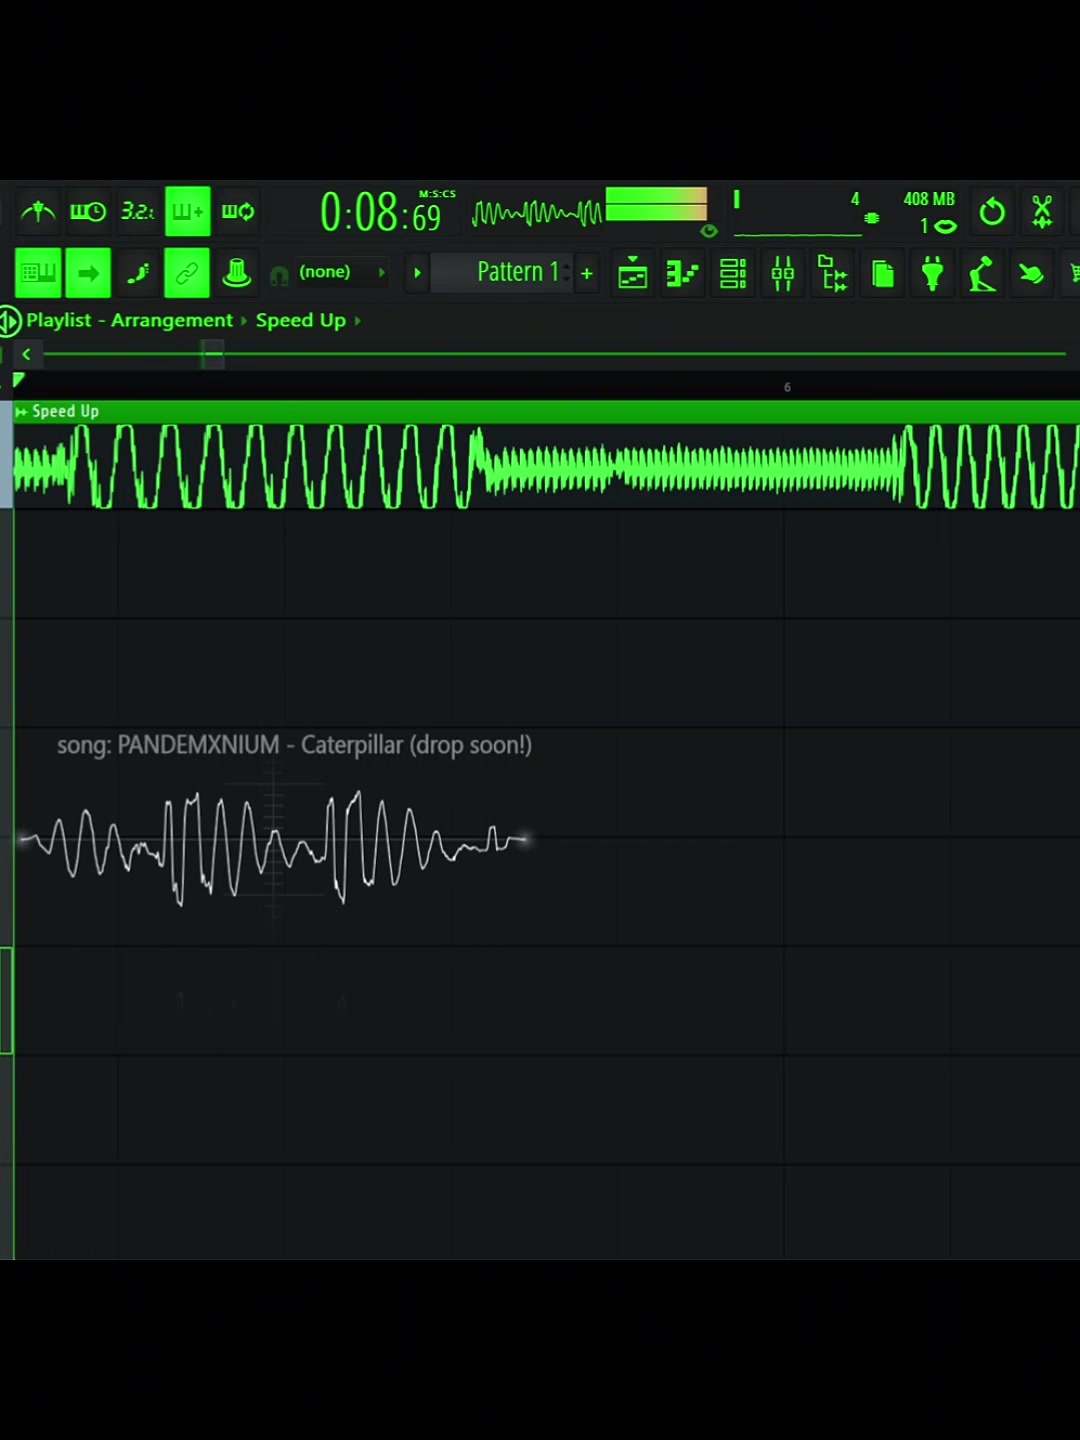Switch time format via M:S:CS label

(x=437, y=194)
